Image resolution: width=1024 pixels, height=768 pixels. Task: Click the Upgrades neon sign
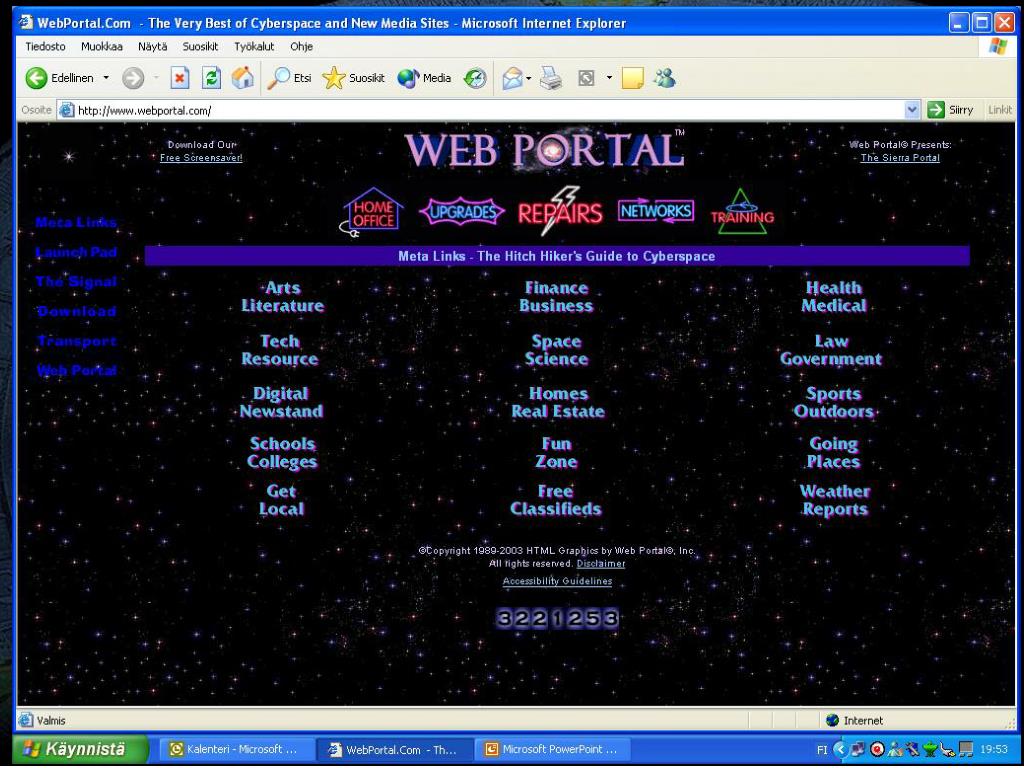coord(462,212)
